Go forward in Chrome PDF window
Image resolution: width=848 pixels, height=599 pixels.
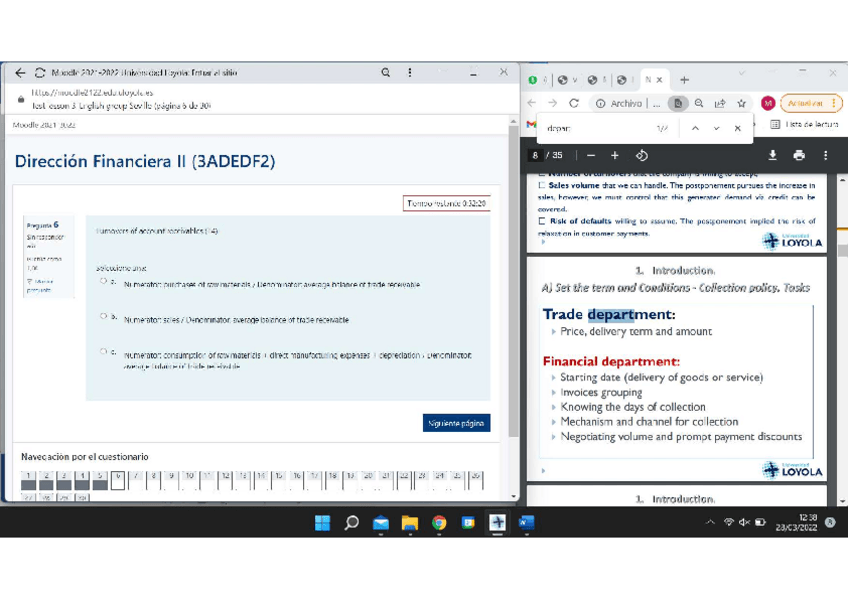(x=552, y=103)
